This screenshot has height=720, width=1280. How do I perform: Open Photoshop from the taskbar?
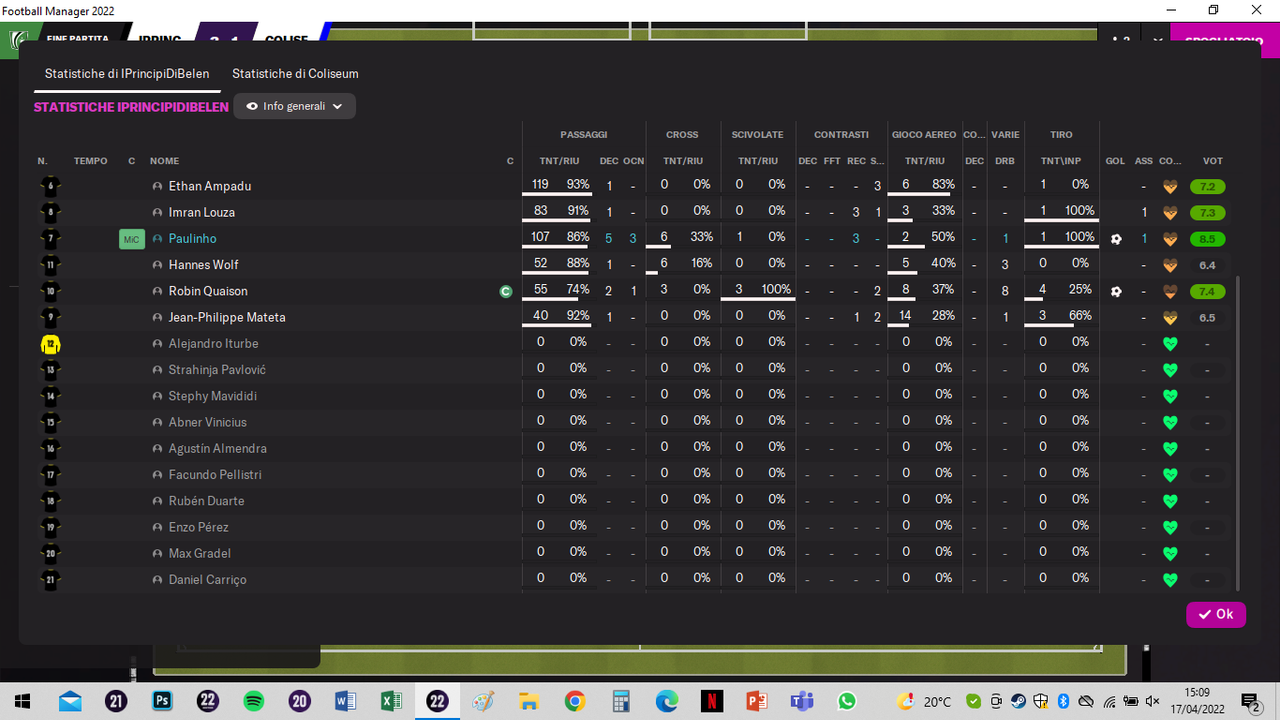tap(162, 701)
